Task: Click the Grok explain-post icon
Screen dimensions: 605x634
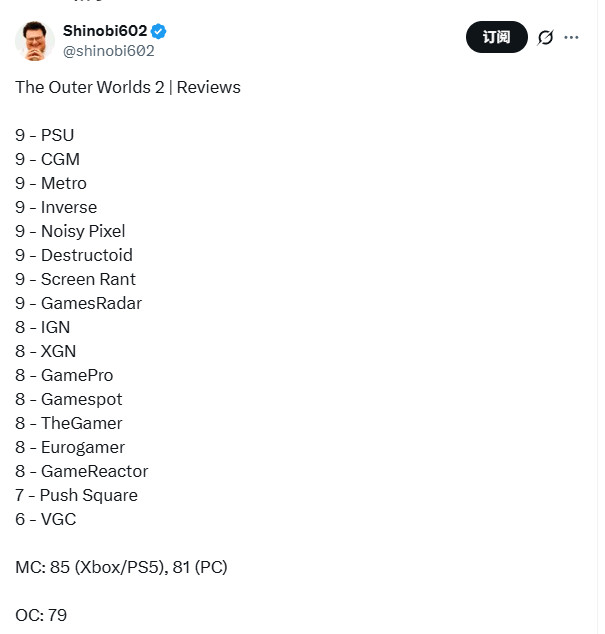Action: (x=545, y=38)
